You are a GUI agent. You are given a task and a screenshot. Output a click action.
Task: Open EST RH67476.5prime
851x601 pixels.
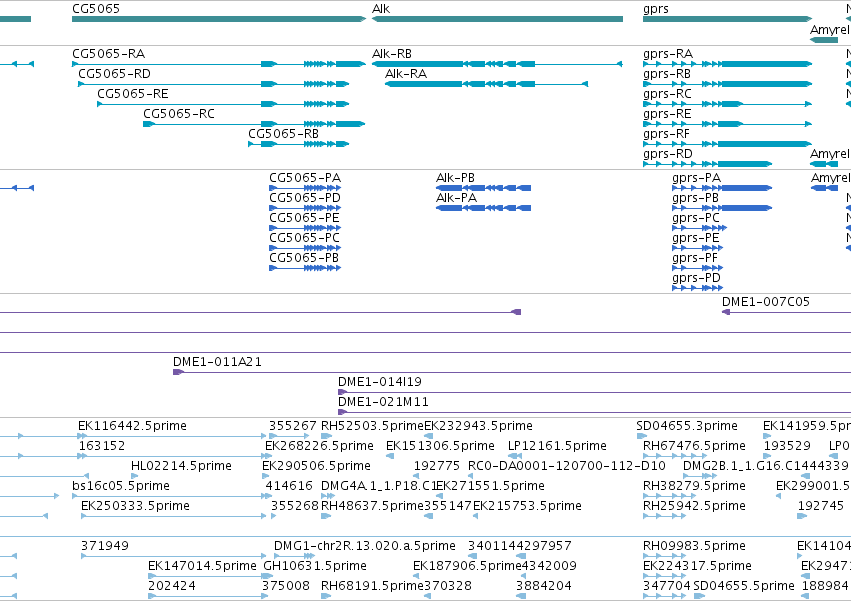click(x=694, y=446)
